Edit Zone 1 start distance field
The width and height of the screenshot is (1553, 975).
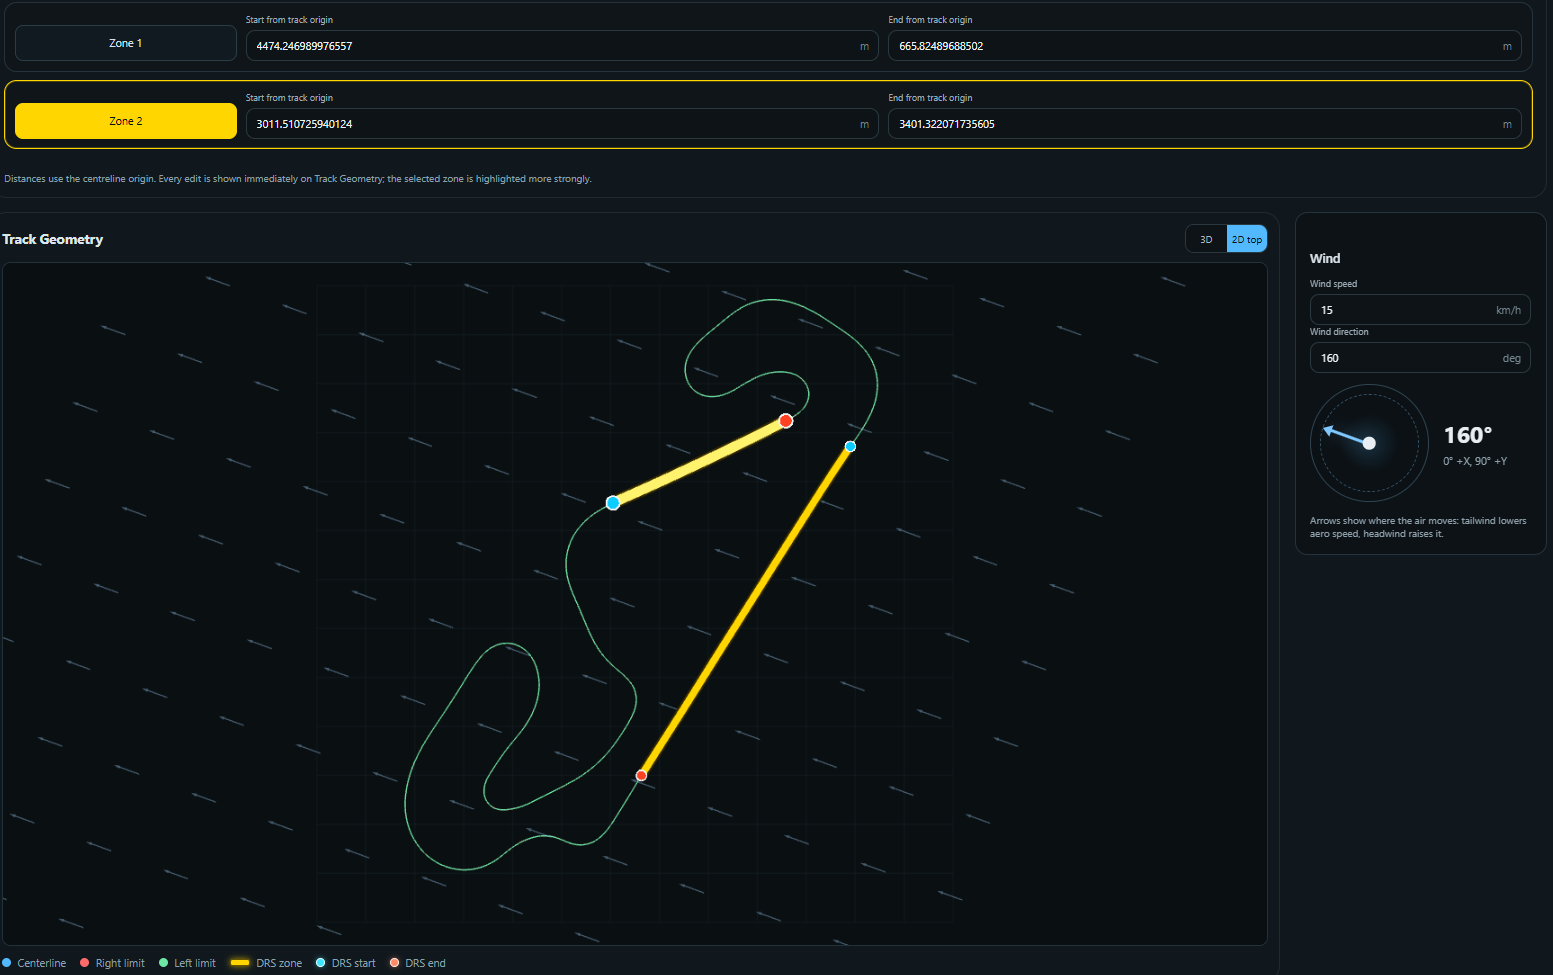pyautogui.click(x=562, y=46)
